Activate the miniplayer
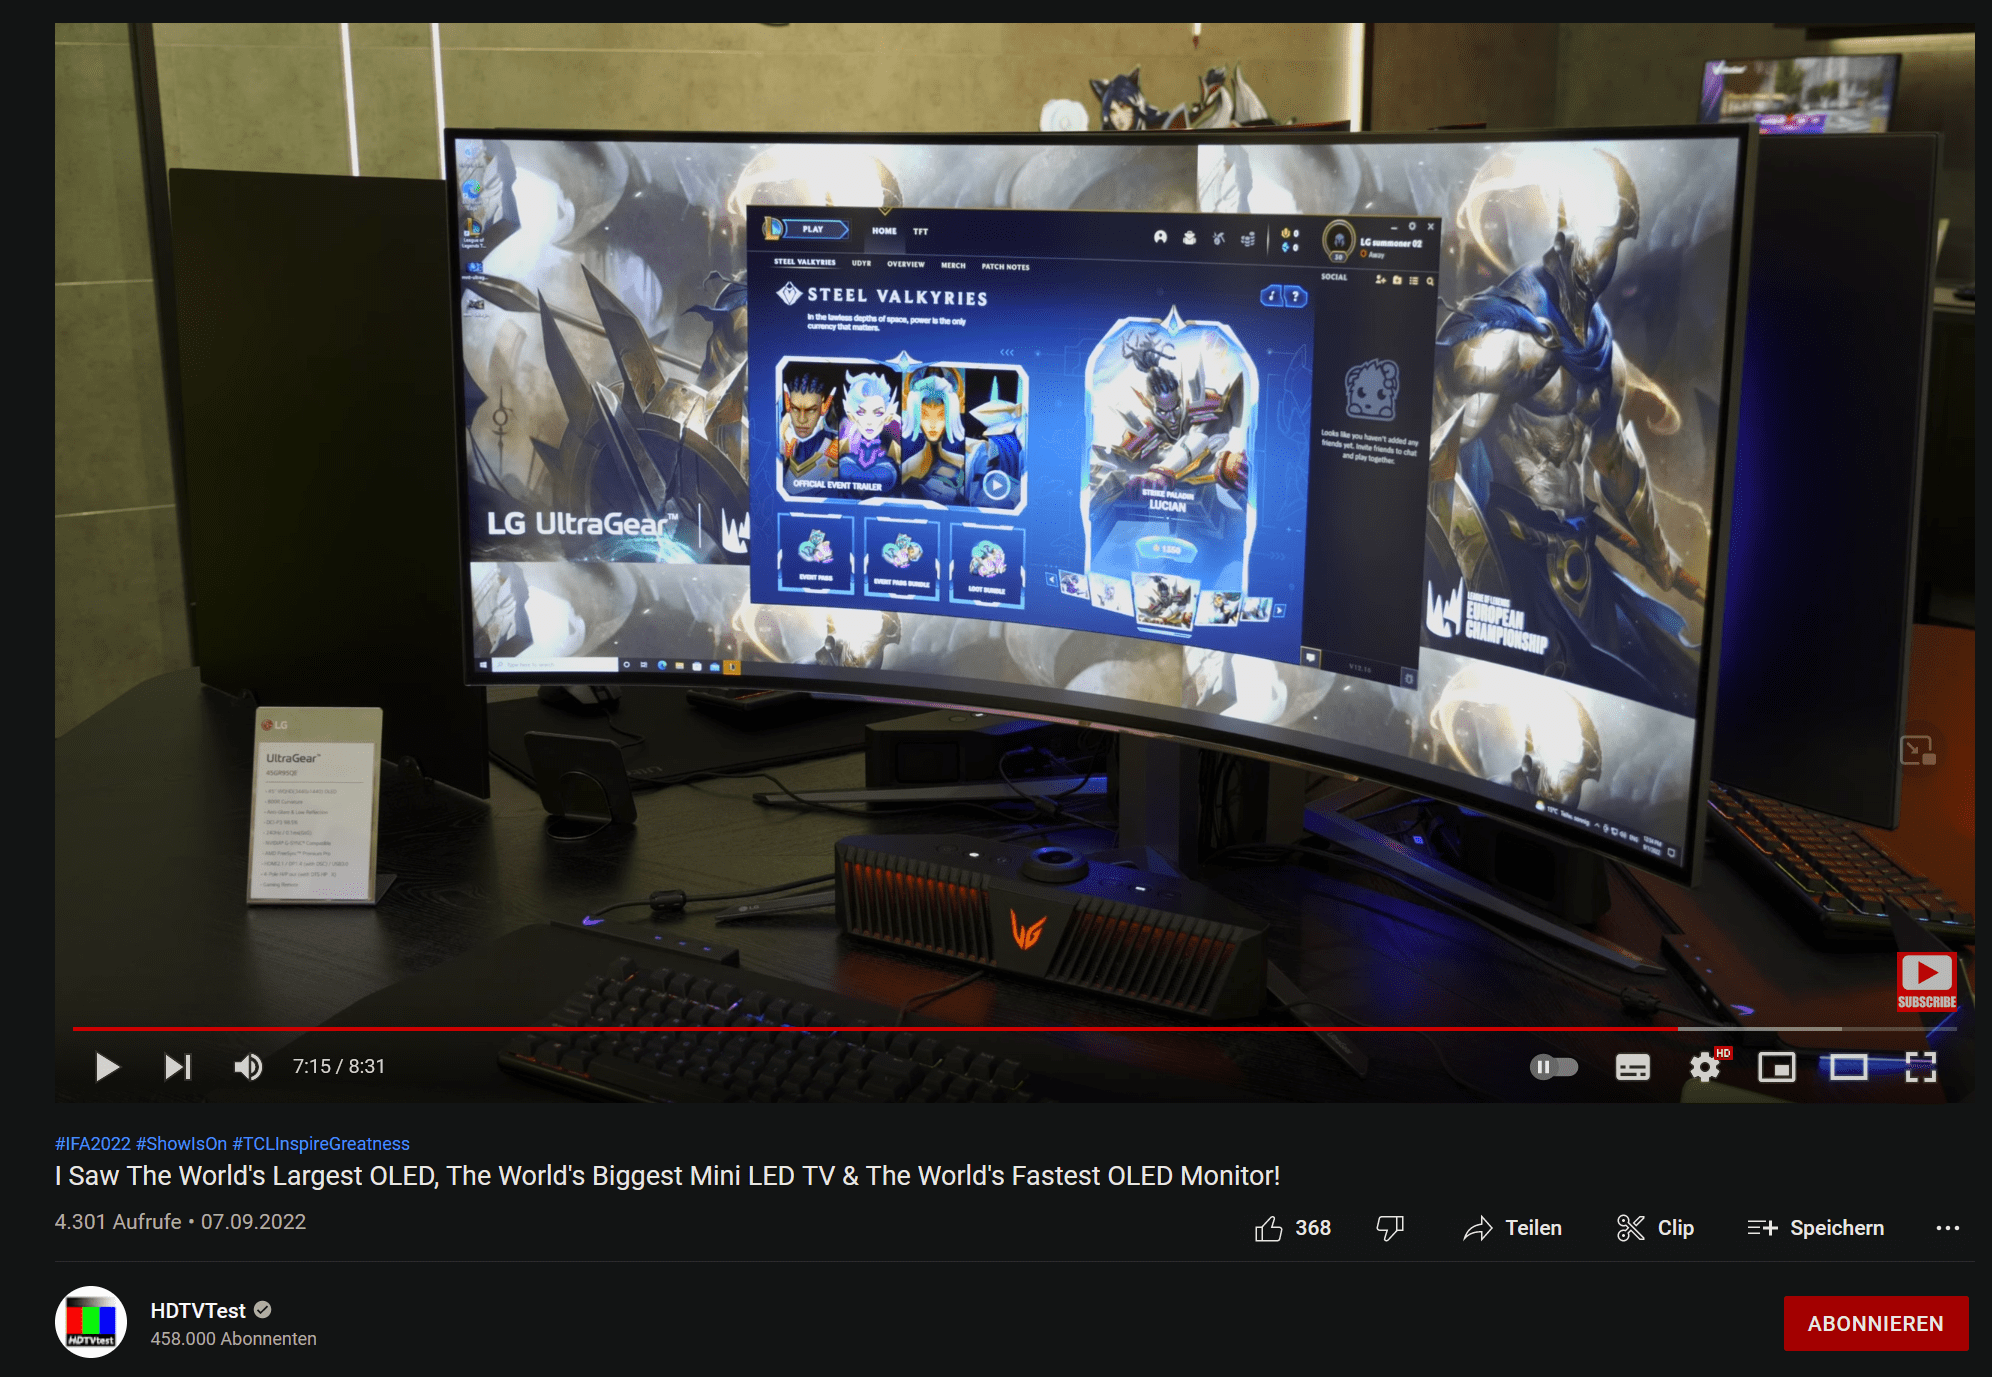Image resolution: width=1992 pixels, height=1377 pixels. (1776, 1068)
